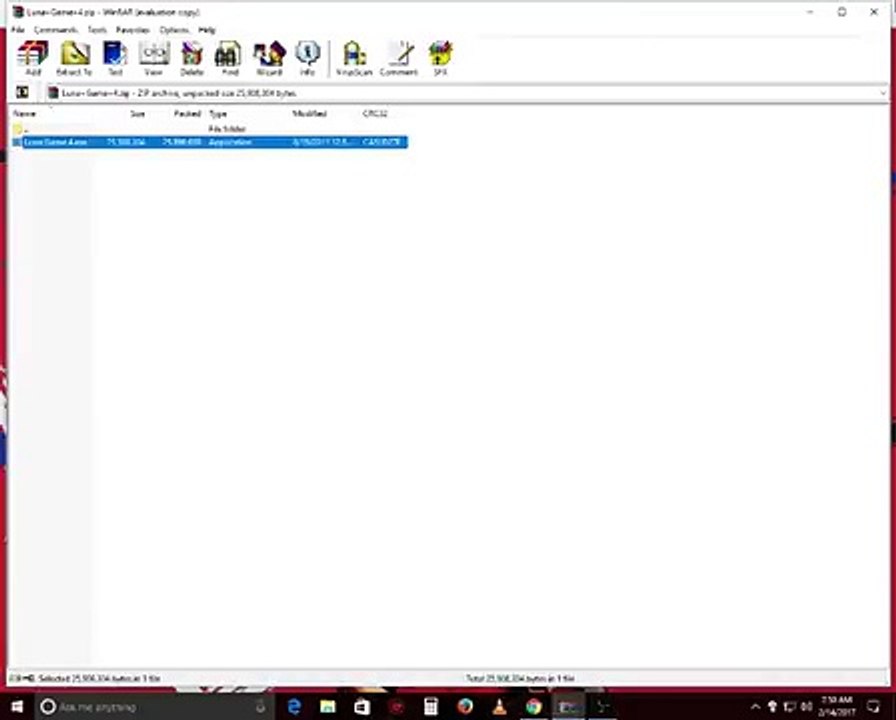Click the Extract To toolbar icon
Viewport: 896px width, 720px height.
point(74,58)
